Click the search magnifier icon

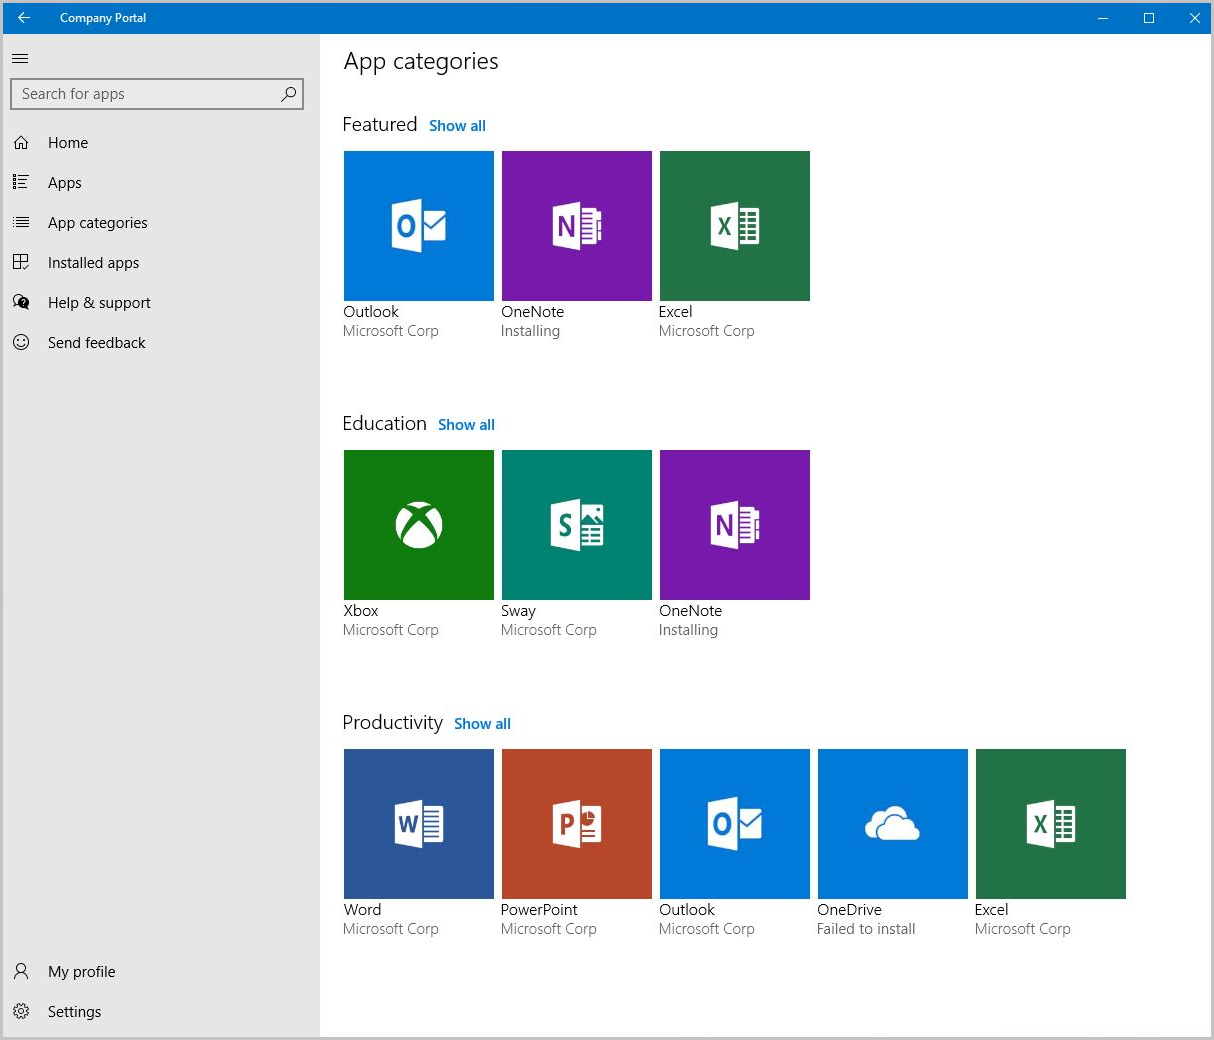coord(289,94)
